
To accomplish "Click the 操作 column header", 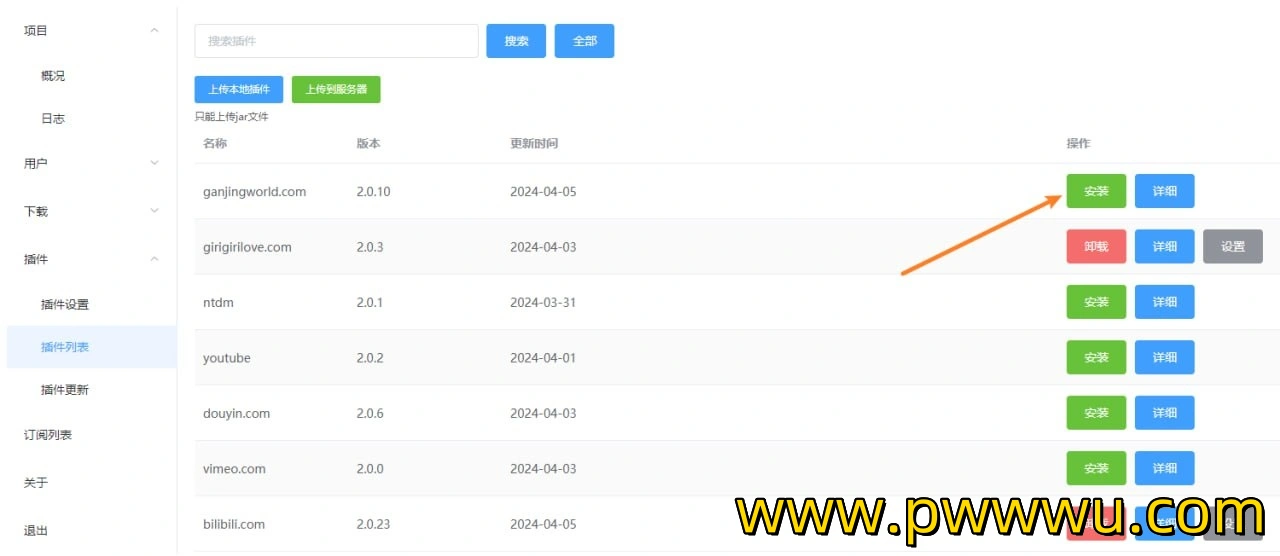I will pos(1078,144).
